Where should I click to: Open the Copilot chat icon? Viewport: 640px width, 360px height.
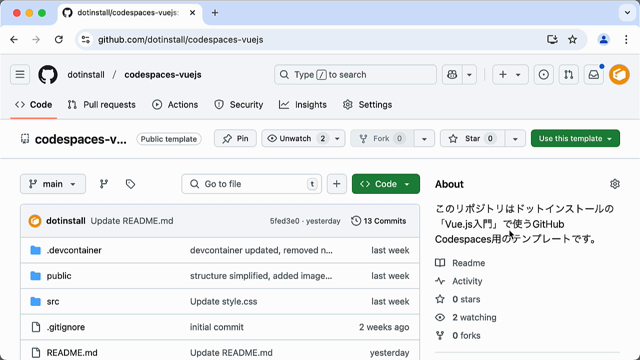click(x=452, y=75)
